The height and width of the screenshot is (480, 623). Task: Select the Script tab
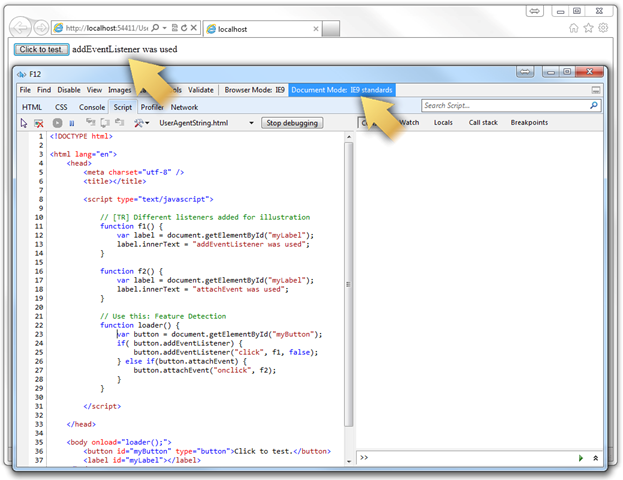123,107
